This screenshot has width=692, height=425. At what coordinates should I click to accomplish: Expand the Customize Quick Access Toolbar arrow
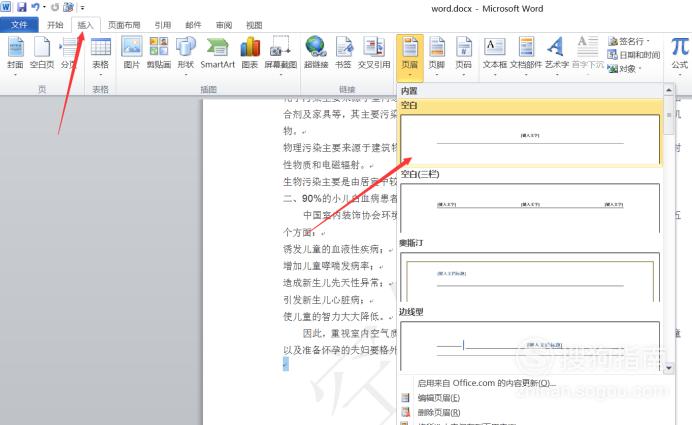coord(83,8)
